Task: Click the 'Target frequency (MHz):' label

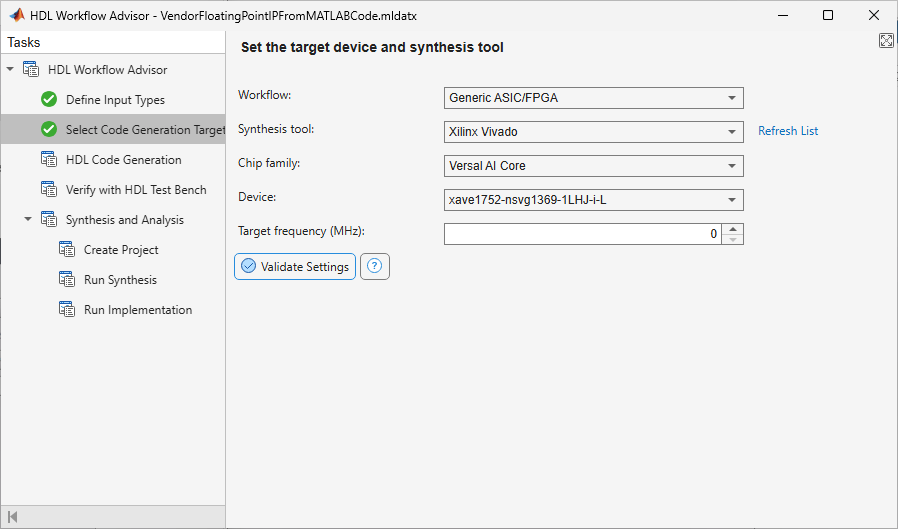Action: 301,231
